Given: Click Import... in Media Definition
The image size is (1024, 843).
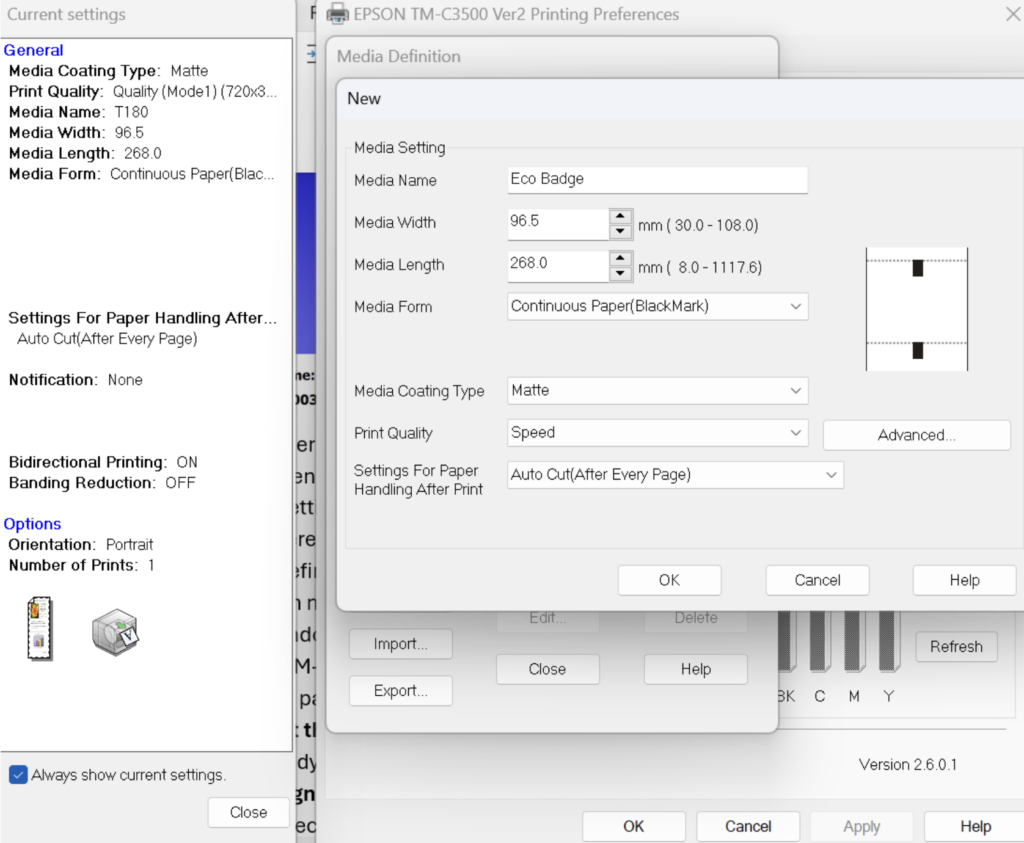Looking at the screenshot, I should point(400,644).
